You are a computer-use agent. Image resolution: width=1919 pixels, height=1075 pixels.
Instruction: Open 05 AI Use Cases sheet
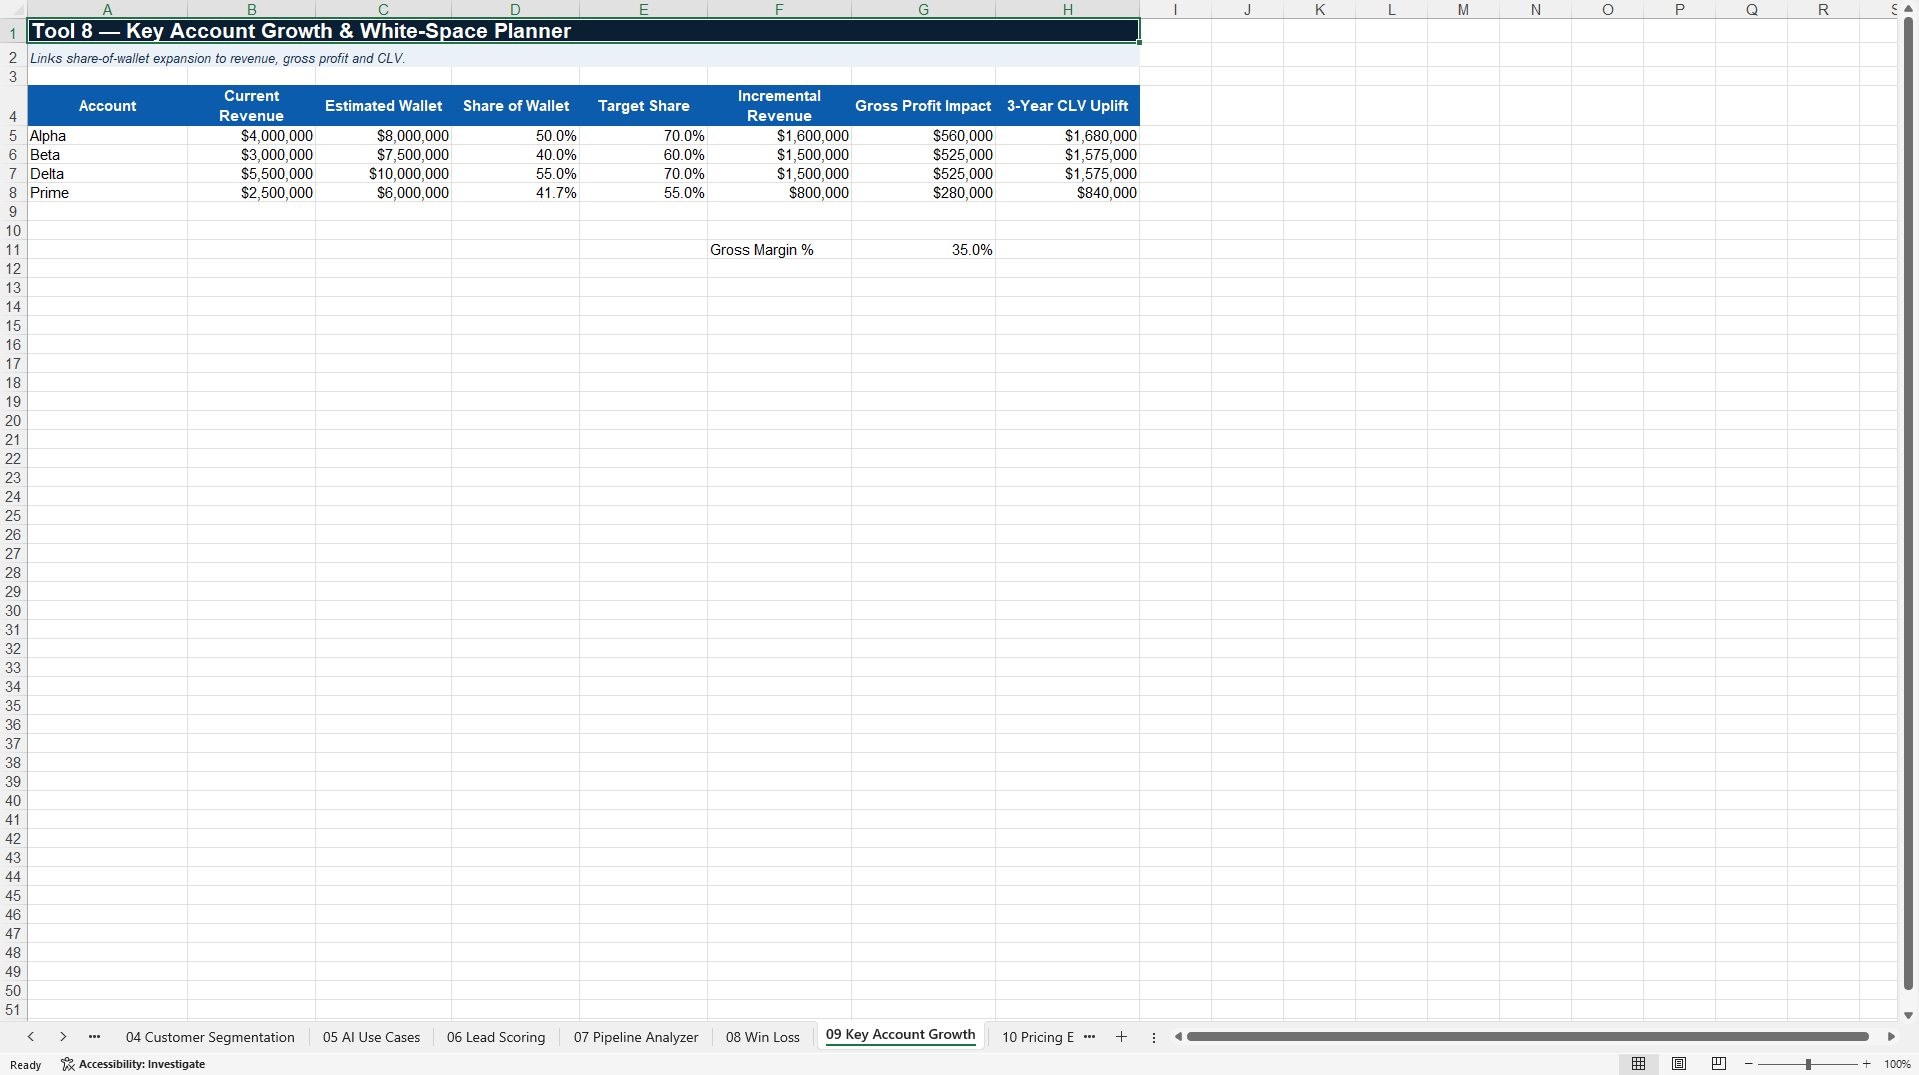[371, 1037]
